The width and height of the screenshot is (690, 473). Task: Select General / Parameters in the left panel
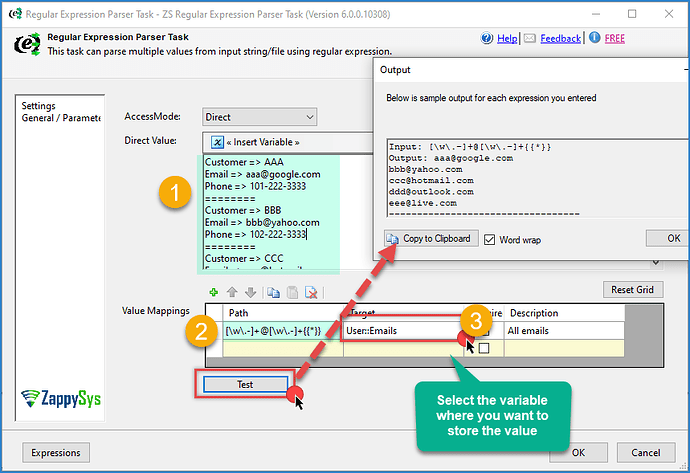pos(61,118)
